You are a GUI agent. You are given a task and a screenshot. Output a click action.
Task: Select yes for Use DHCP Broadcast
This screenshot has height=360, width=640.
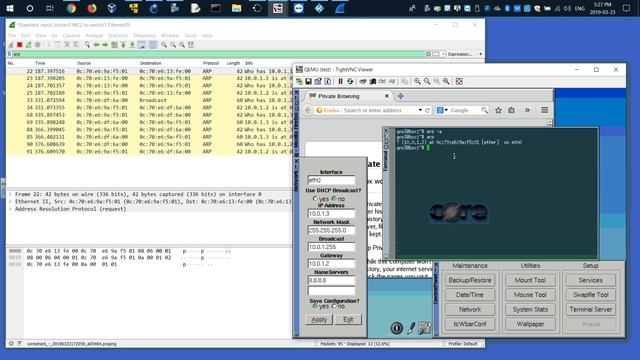click(315, 199)
